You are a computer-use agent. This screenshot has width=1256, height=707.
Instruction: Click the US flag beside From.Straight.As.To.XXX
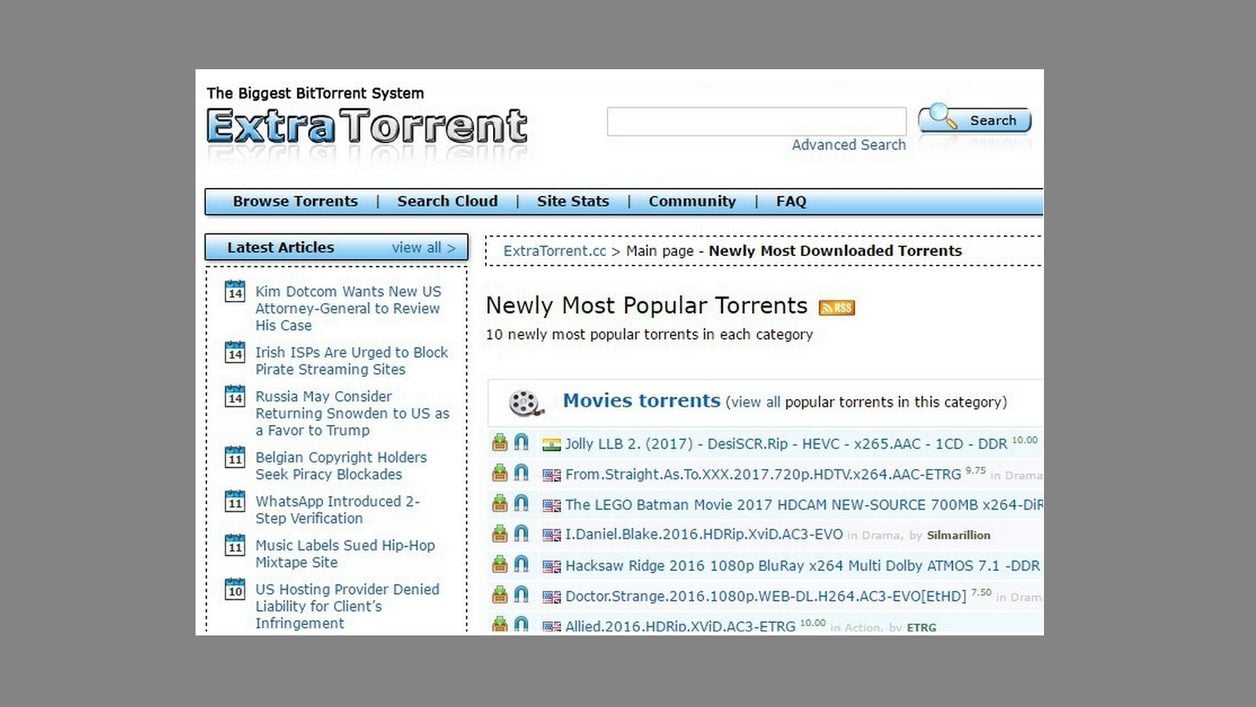tap(551, 475)
